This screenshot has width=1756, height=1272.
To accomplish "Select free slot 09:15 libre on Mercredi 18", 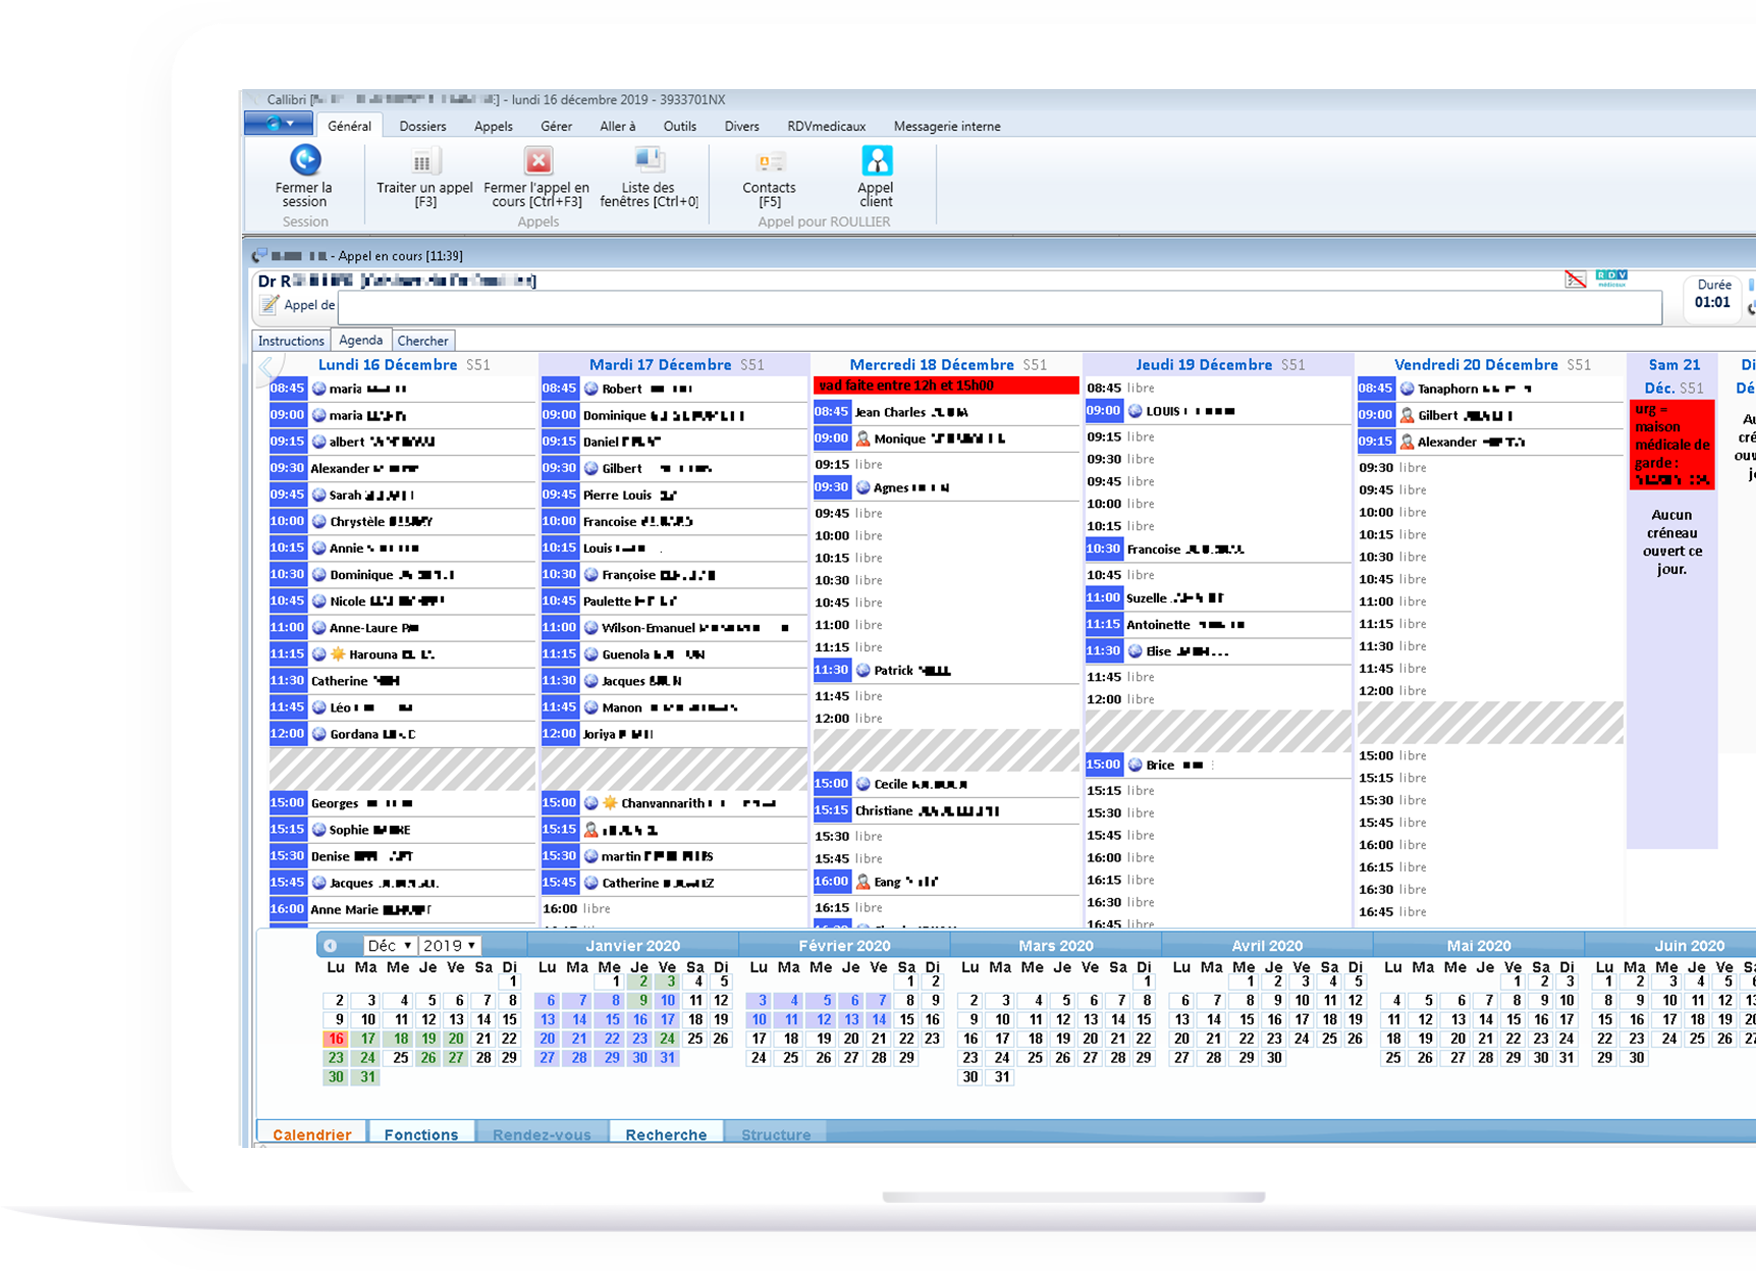I will [x=946, y=464].
